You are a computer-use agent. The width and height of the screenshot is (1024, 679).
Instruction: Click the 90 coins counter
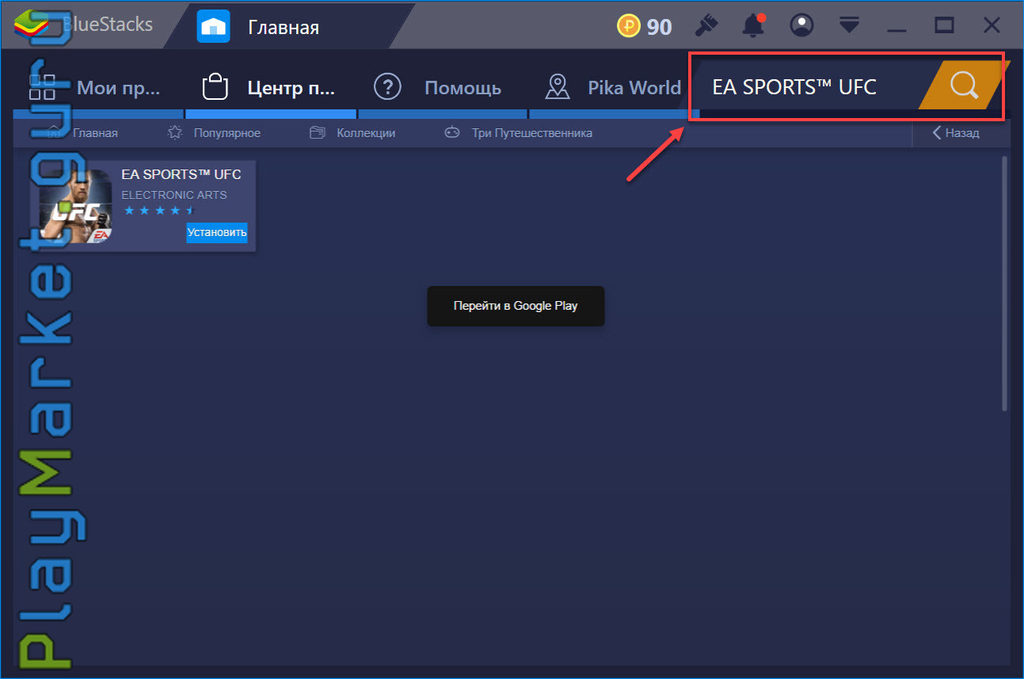click(659, 27)
